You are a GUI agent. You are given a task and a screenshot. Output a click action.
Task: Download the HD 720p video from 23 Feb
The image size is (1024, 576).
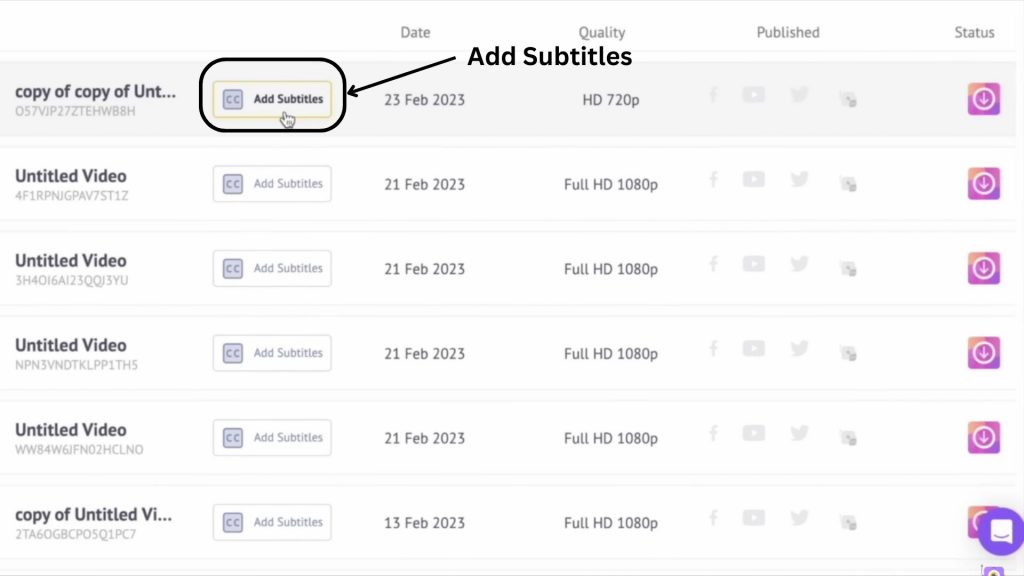[984, 99]
